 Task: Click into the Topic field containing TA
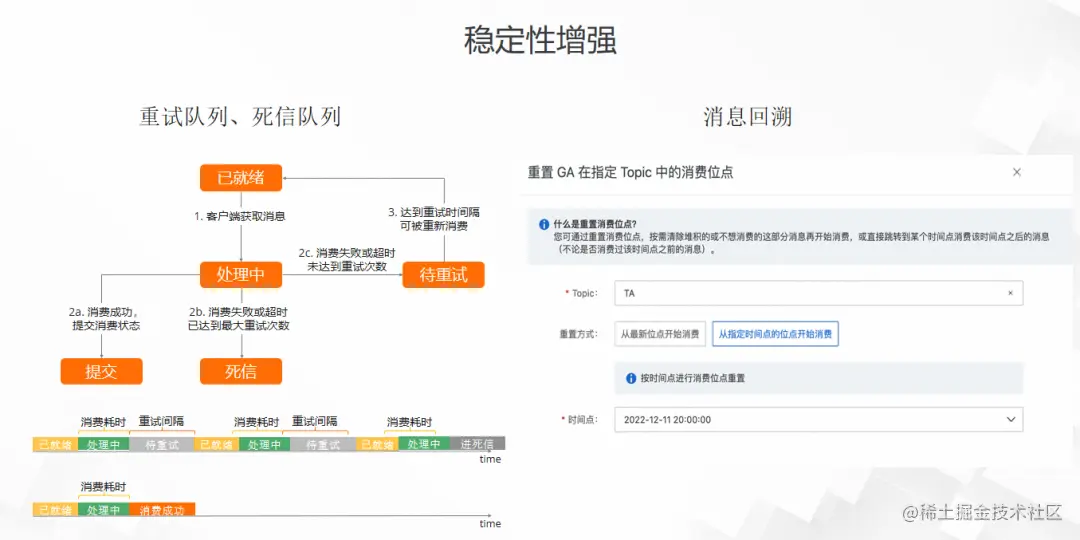(818, 293)
